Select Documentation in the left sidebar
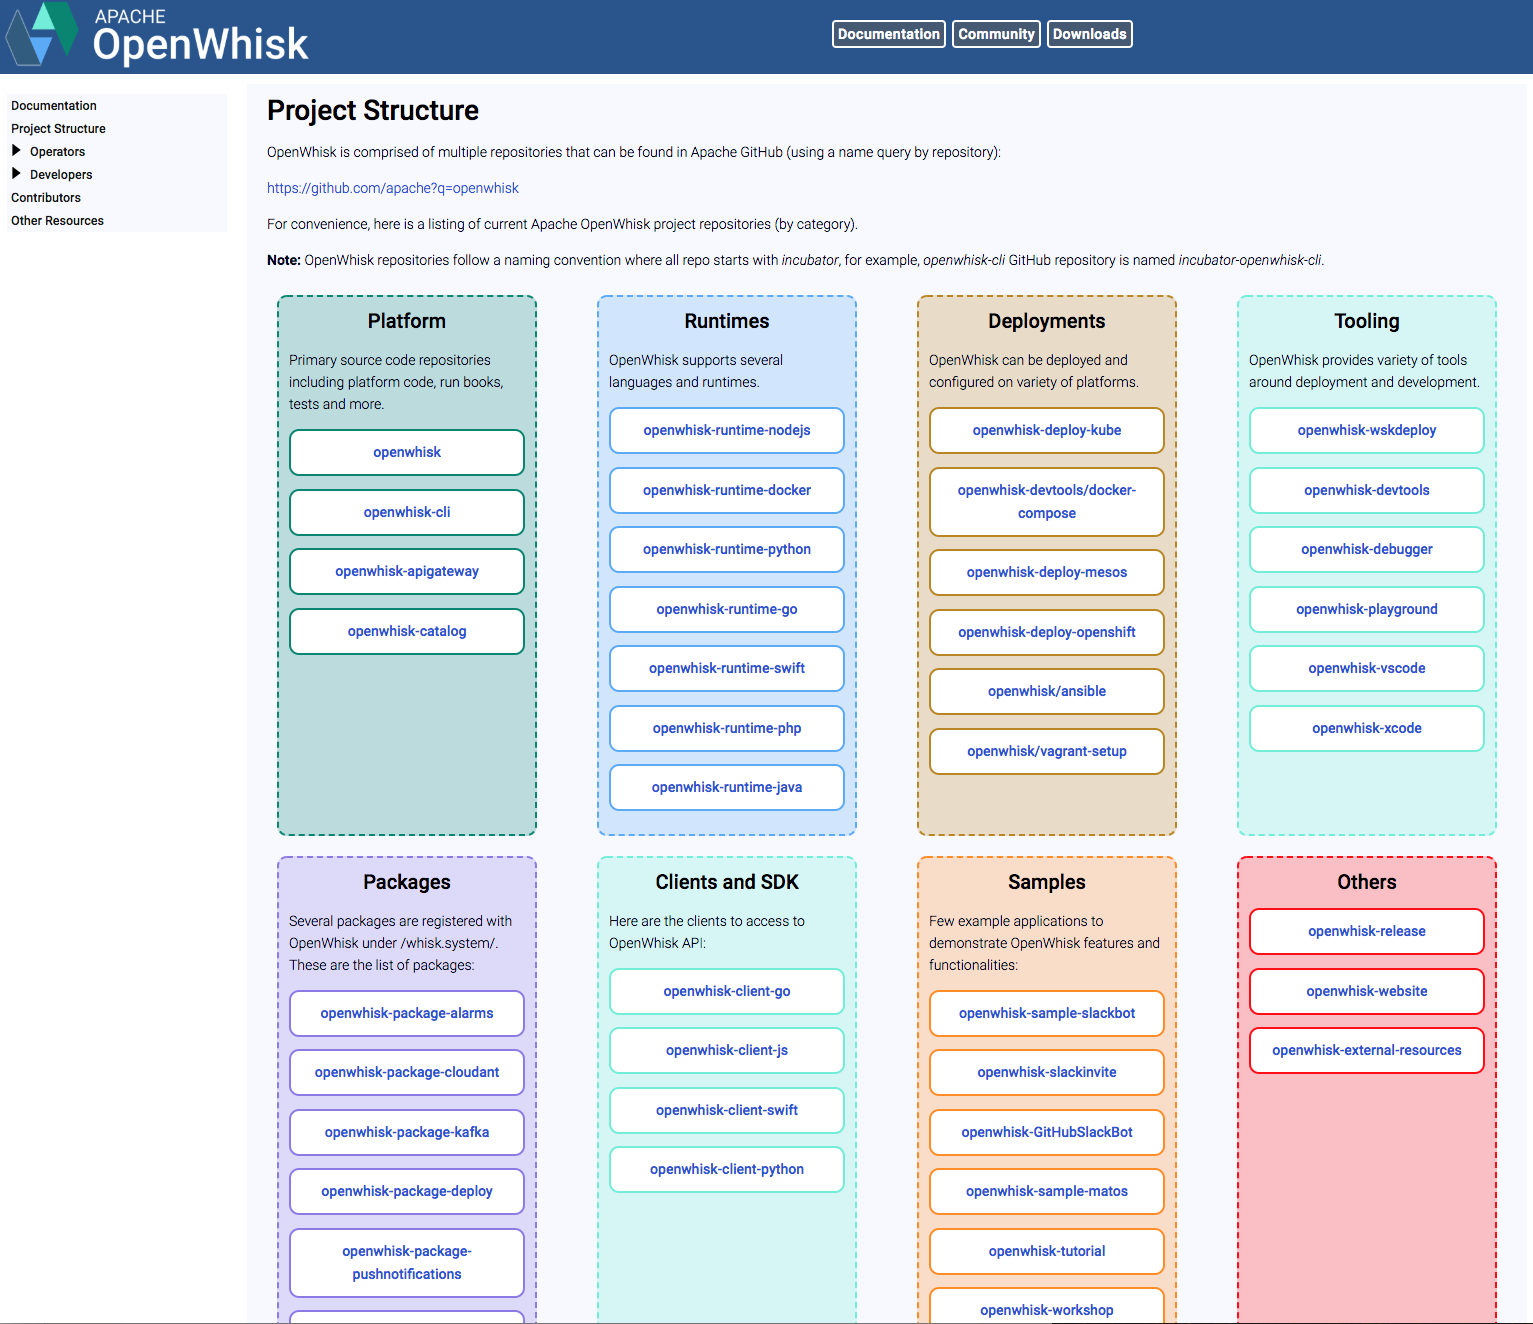 [x=54, y=106]
